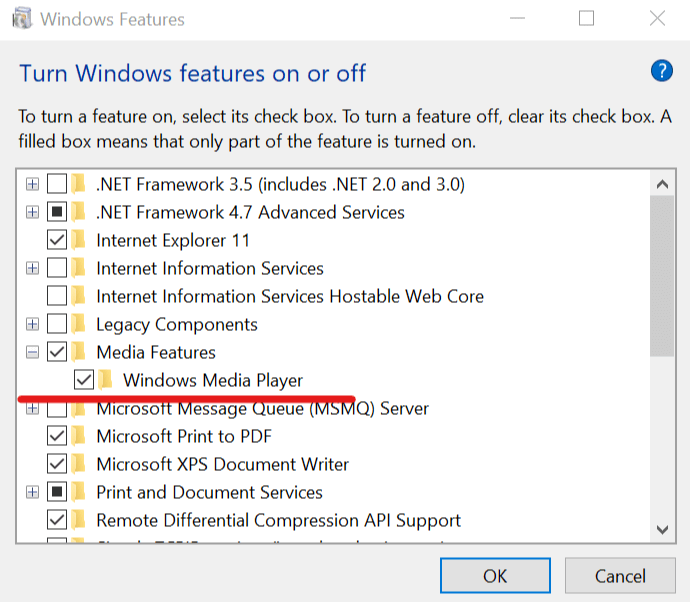Enable the .NET Framework 3.5 checkbox
The width and height of the screenshot is (690, 603).
(x=57, y=184)
